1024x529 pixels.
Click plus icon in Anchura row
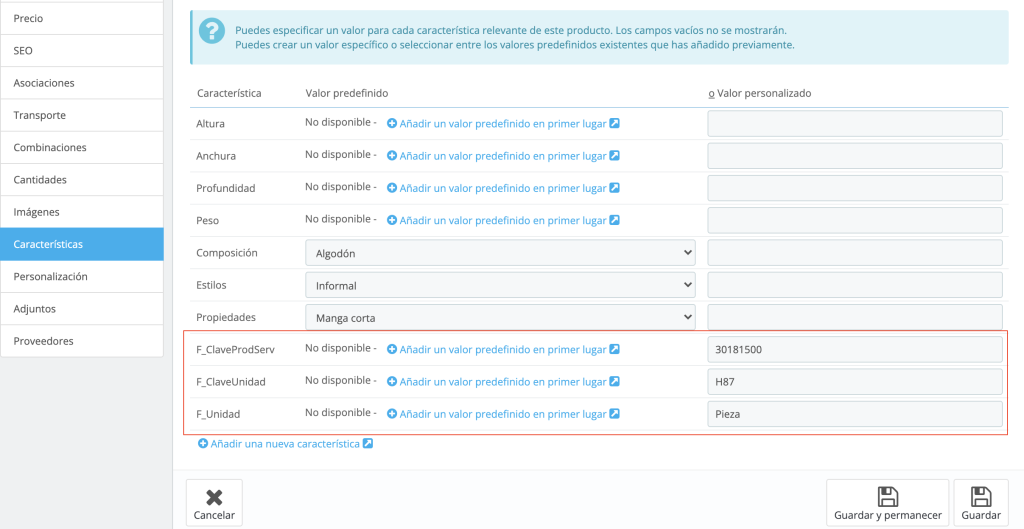tap(392, 155)
